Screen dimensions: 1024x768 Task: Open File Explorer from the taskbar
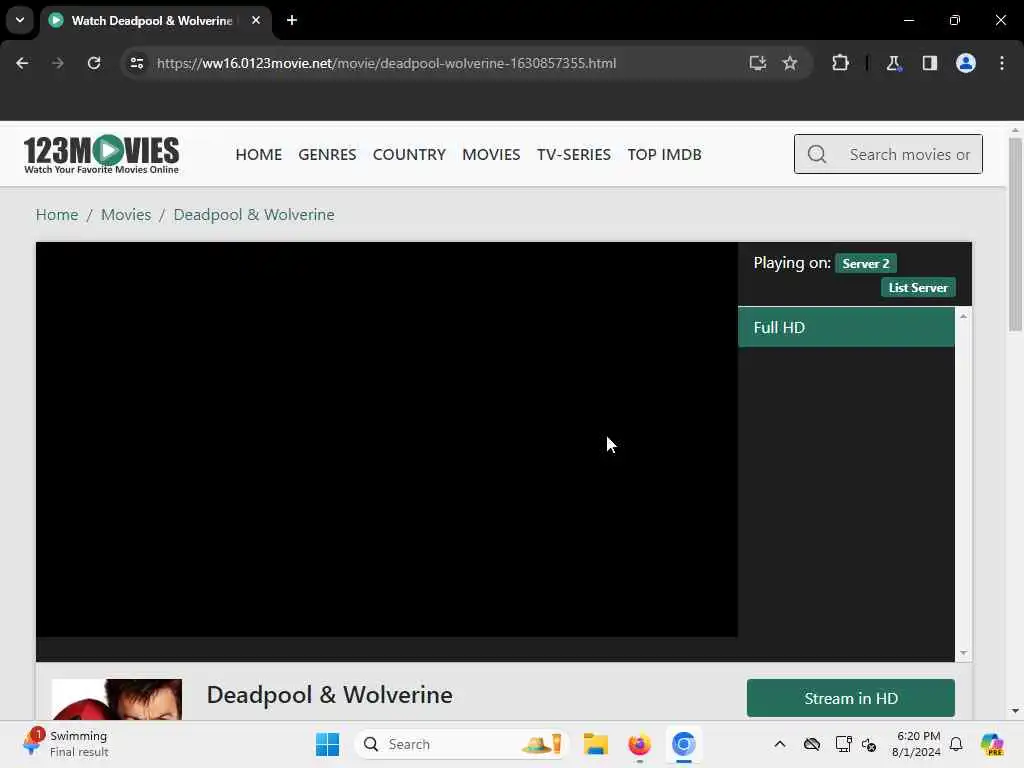pos(596,744)
